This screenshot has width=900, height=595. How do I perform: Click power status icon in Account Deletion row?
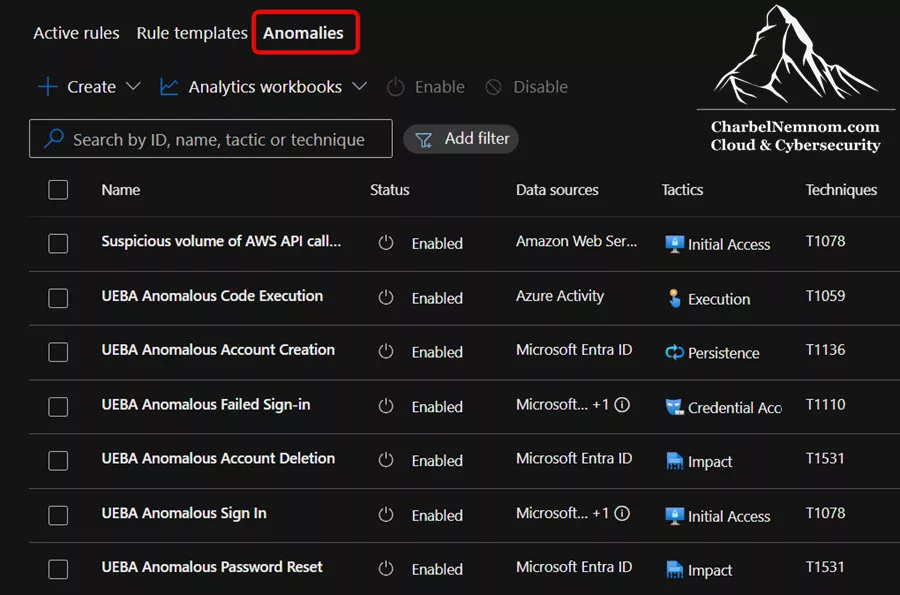(x=386, y=460)
